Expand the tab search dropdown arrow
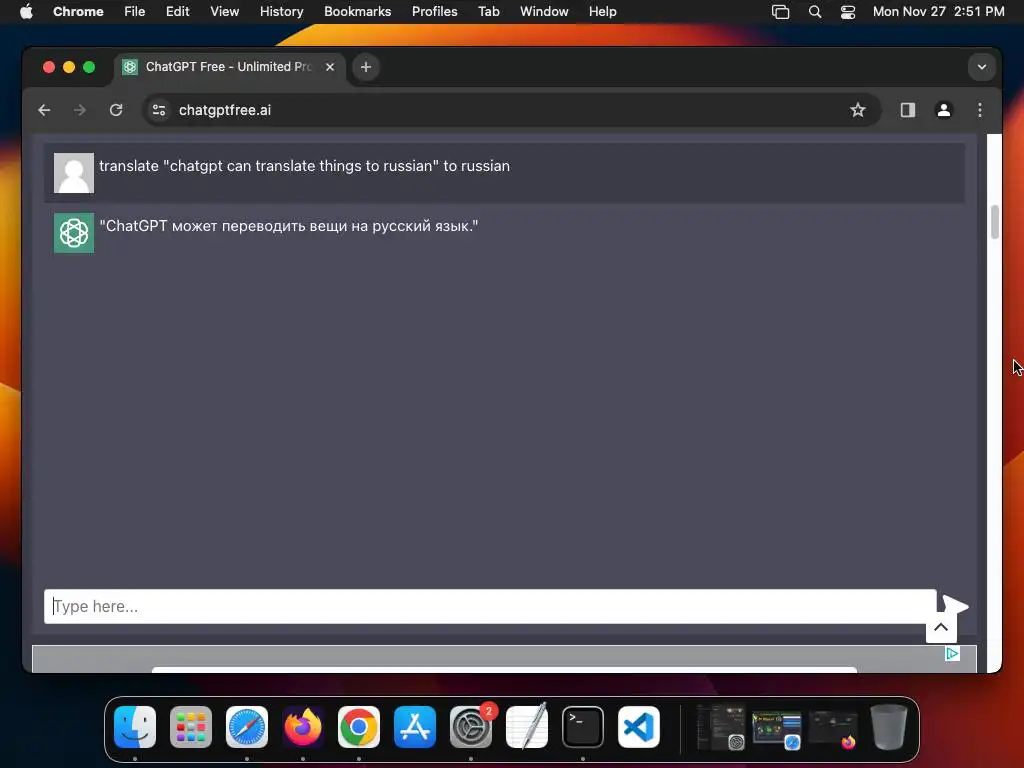Screen dimensions: 1024x768 pos(982,67)
